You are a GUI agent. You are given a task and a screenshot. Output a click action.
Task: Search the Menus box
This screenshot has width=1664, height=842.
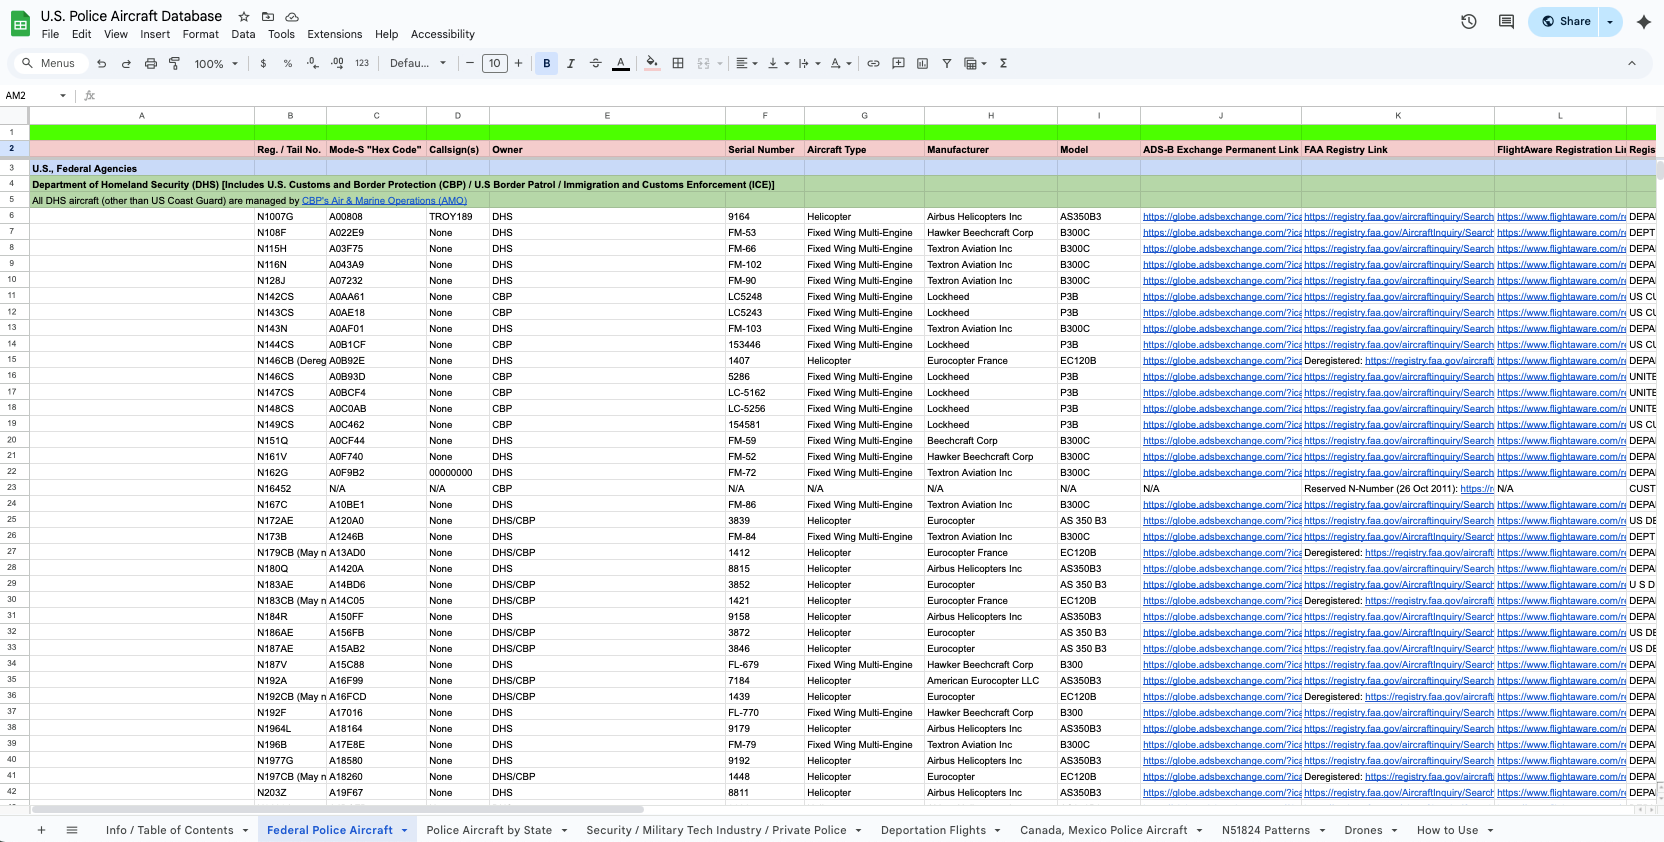(49, 63)
